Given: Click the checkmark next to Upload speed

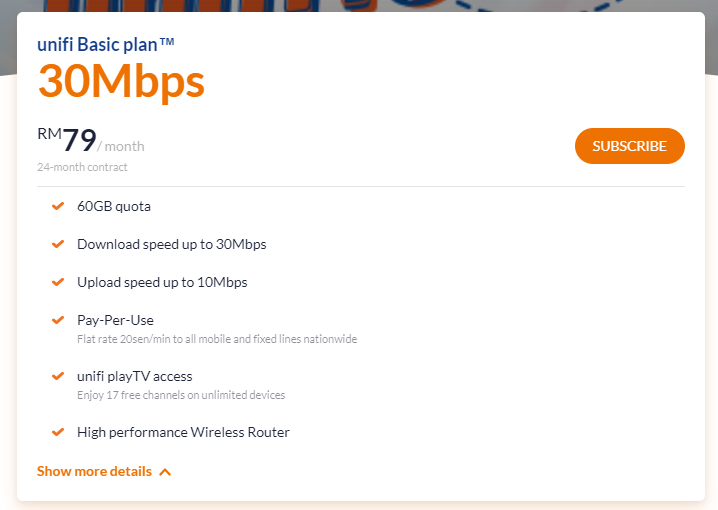Looking at the screenshot, I should (x=58, y=282).
